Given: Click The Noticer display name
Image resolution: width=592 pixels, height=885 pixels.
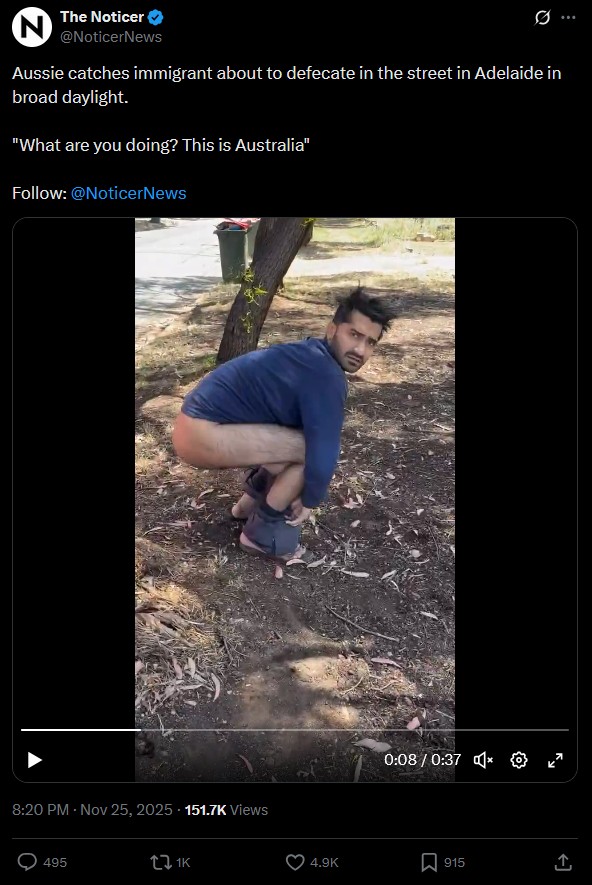Looking at the screenshot, I should [x=102, y=17].
